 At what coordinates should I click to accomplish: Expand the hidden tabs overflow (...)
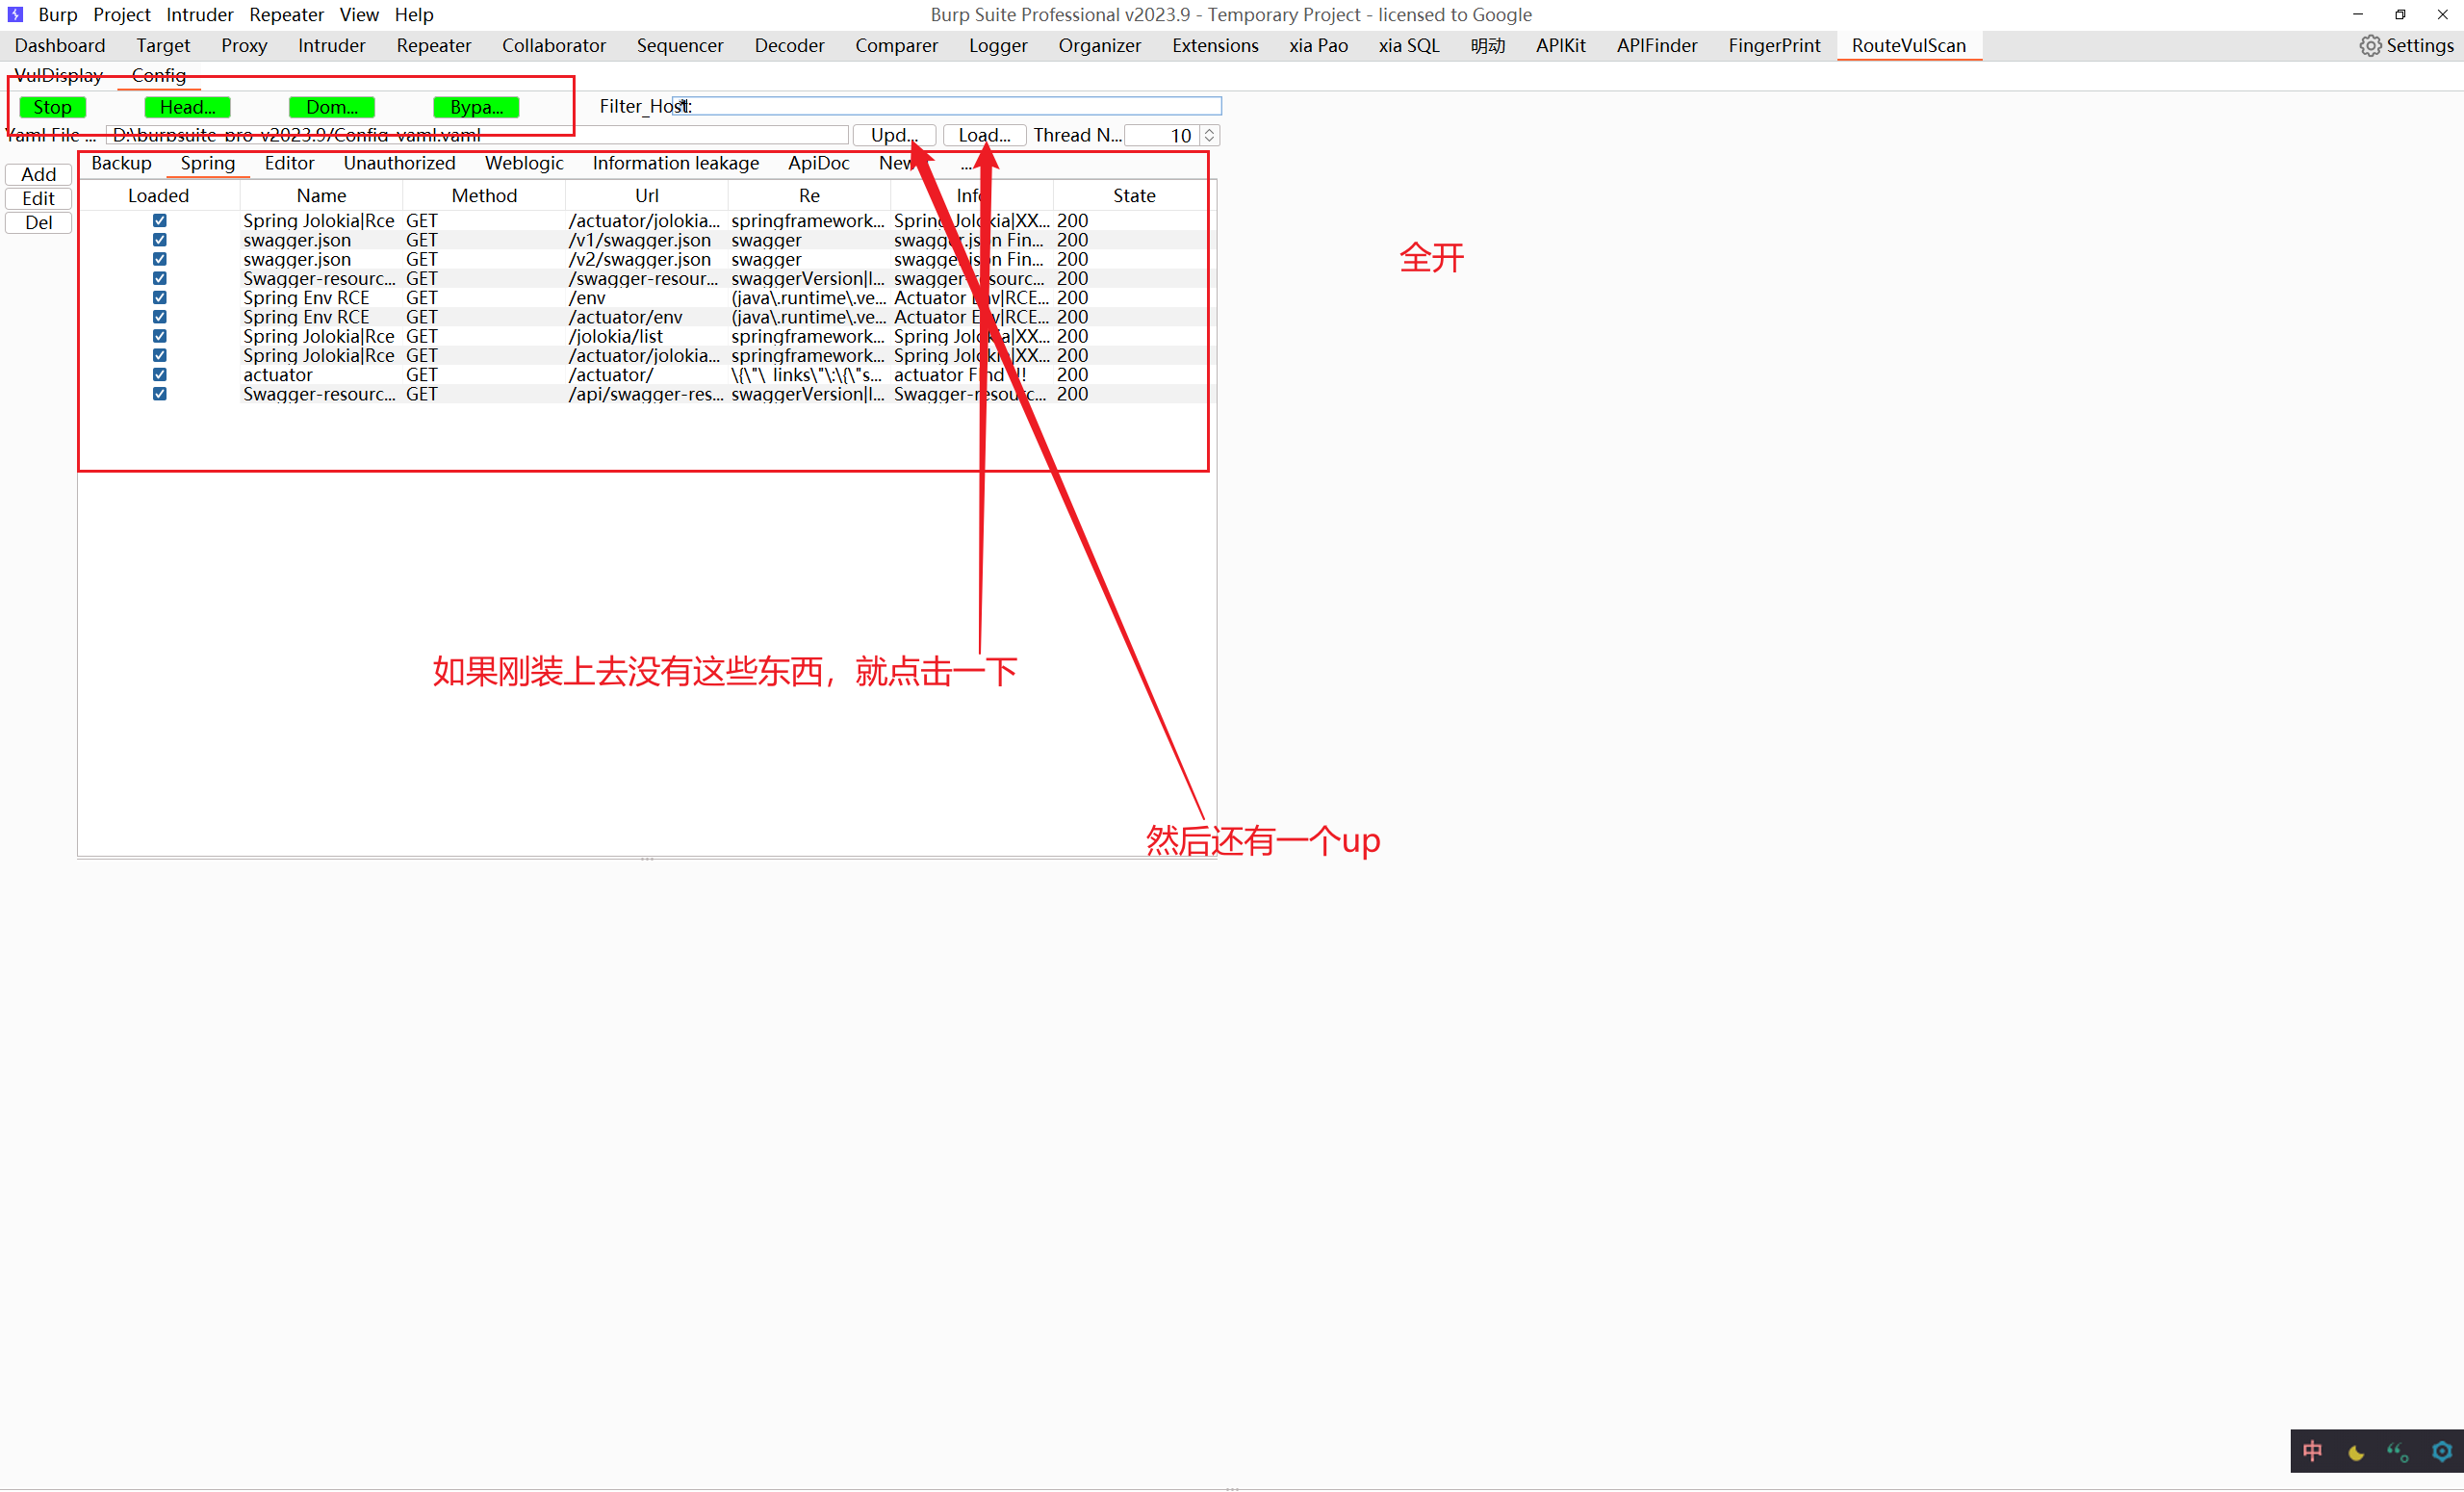coord(966,164)
